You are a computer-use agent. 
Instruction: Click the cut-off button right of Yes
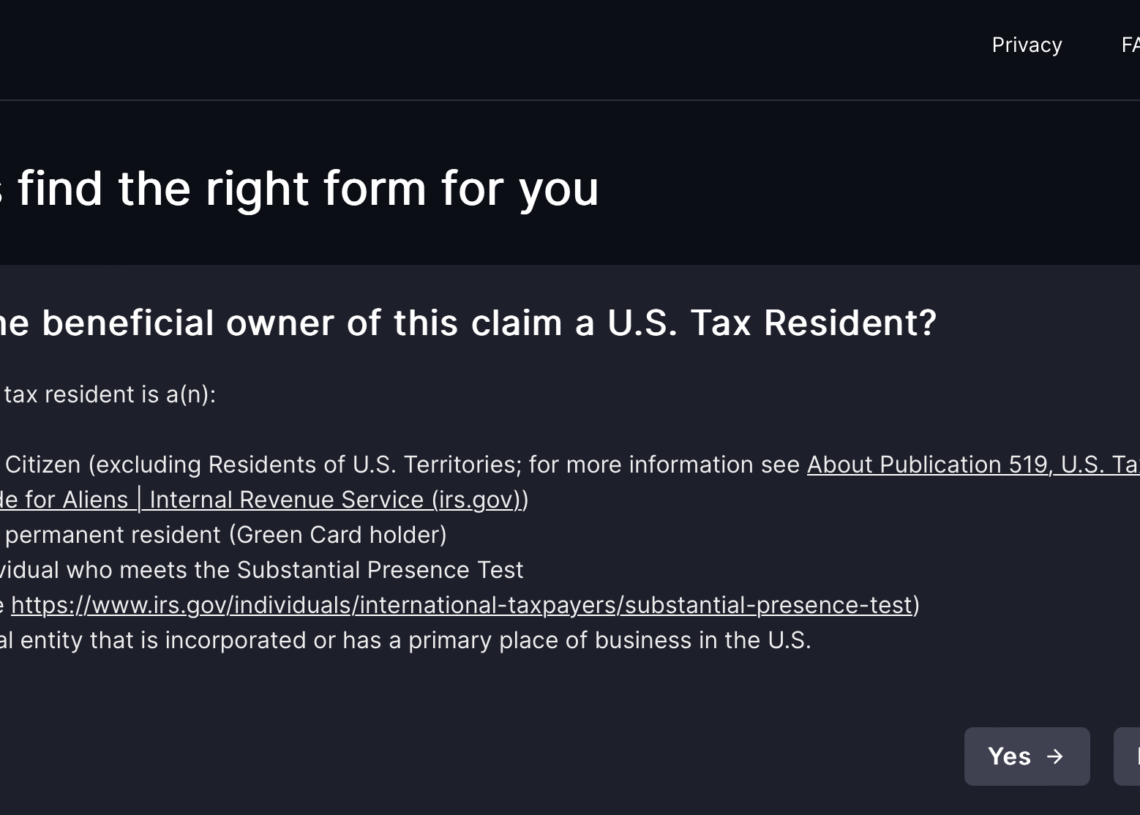click(1128, 756)
